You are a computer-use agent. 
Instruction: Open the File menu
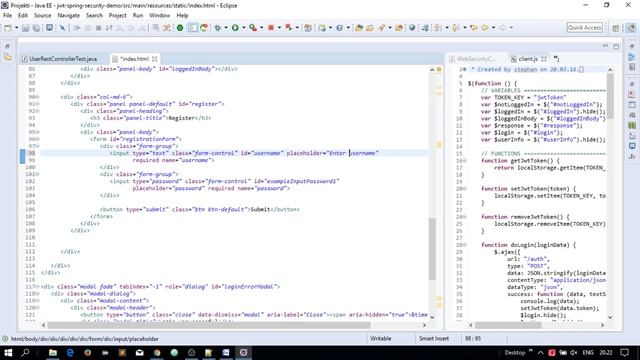(7, 16)
